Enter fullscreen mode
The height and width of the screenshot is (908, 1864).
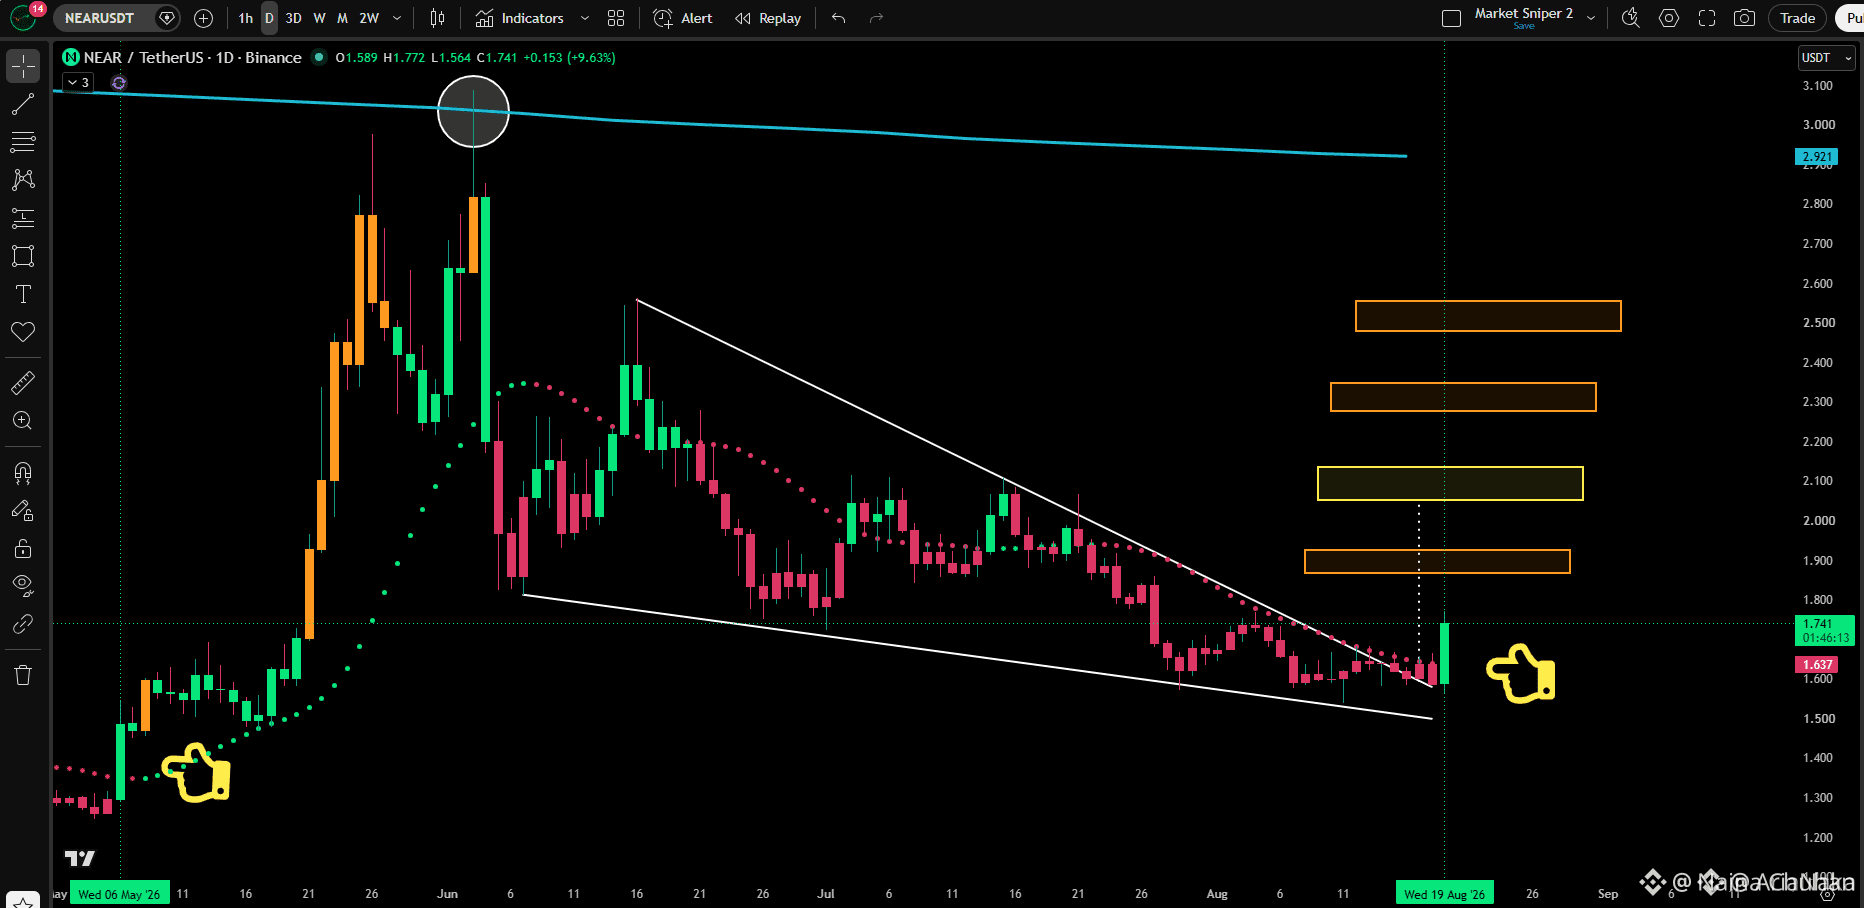(x=1707, y=18)
